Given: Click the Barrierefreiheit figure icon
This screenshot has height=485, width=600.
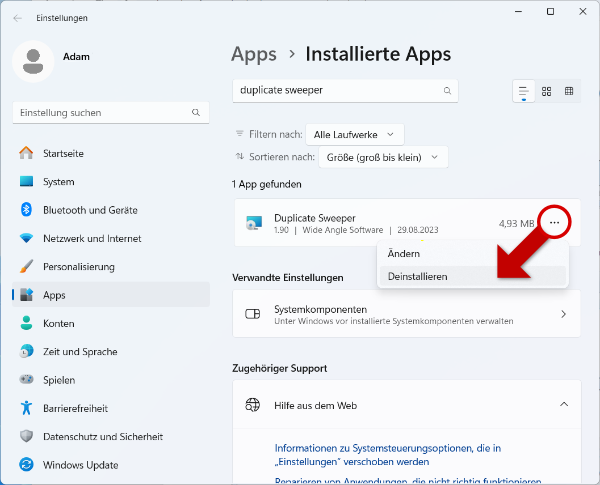Looking at the screenshot, I should [x=26, y=408].
